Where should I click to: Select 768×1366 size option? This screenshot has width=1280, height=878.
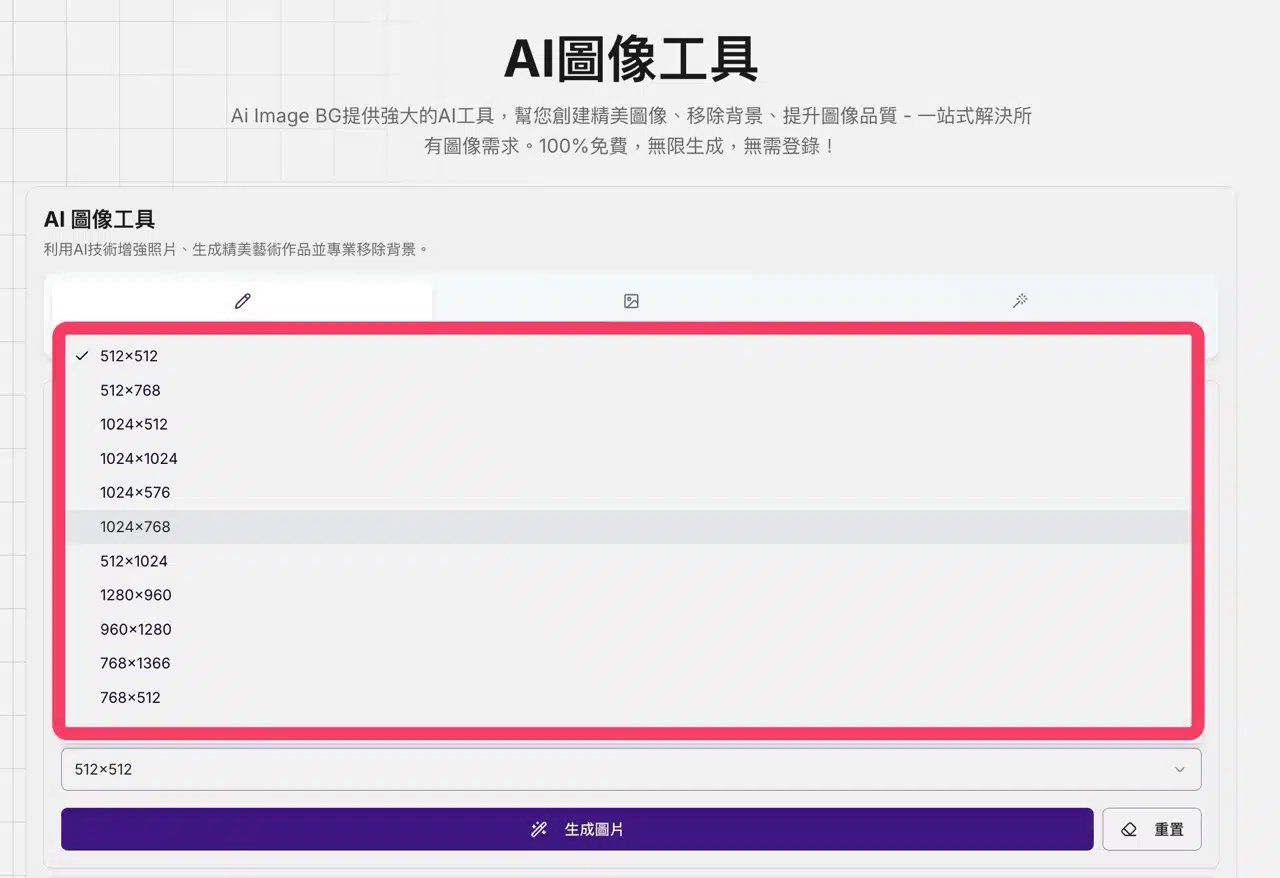[135, 663]
